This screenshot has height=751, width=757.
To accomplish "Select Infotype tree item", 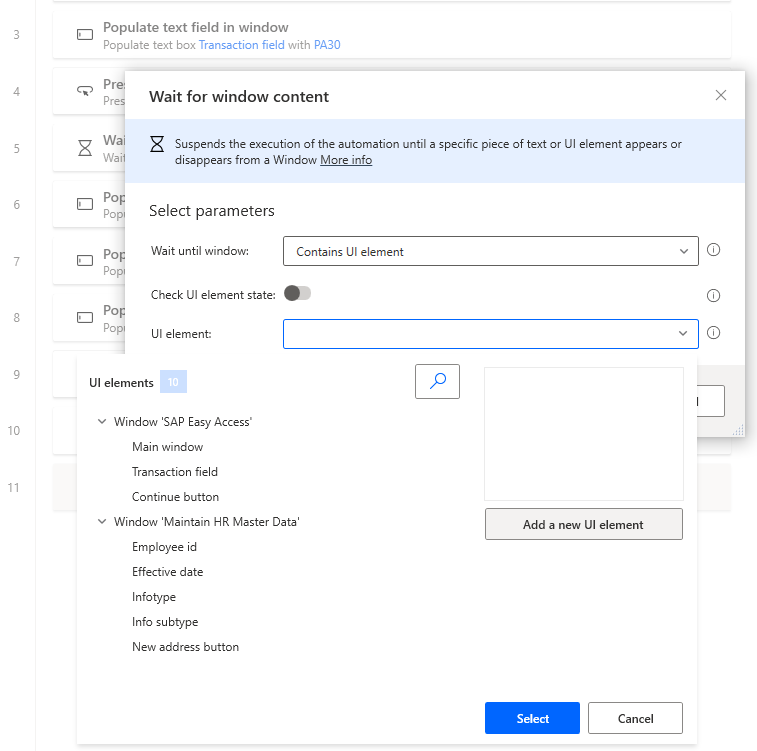I will [x=154, y=597].
